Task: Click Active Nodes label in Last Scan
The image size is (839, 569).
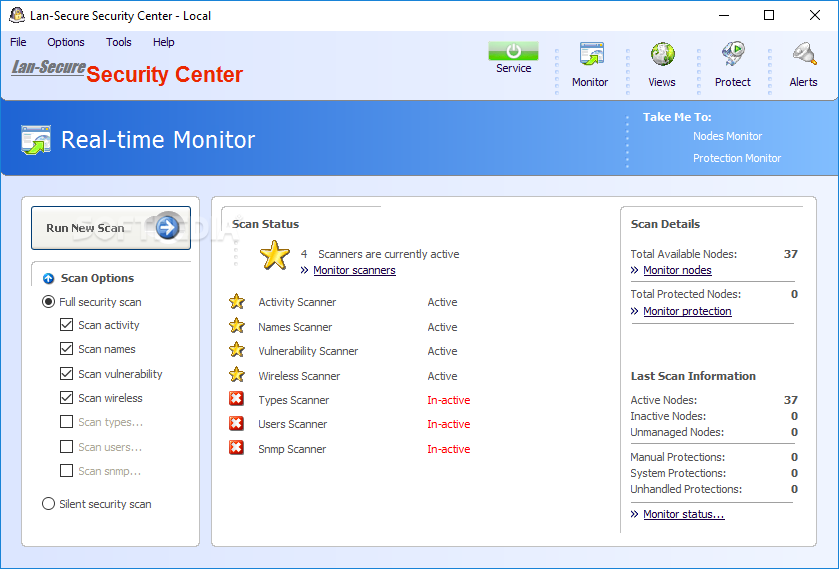Action: [x=663, y=400]
